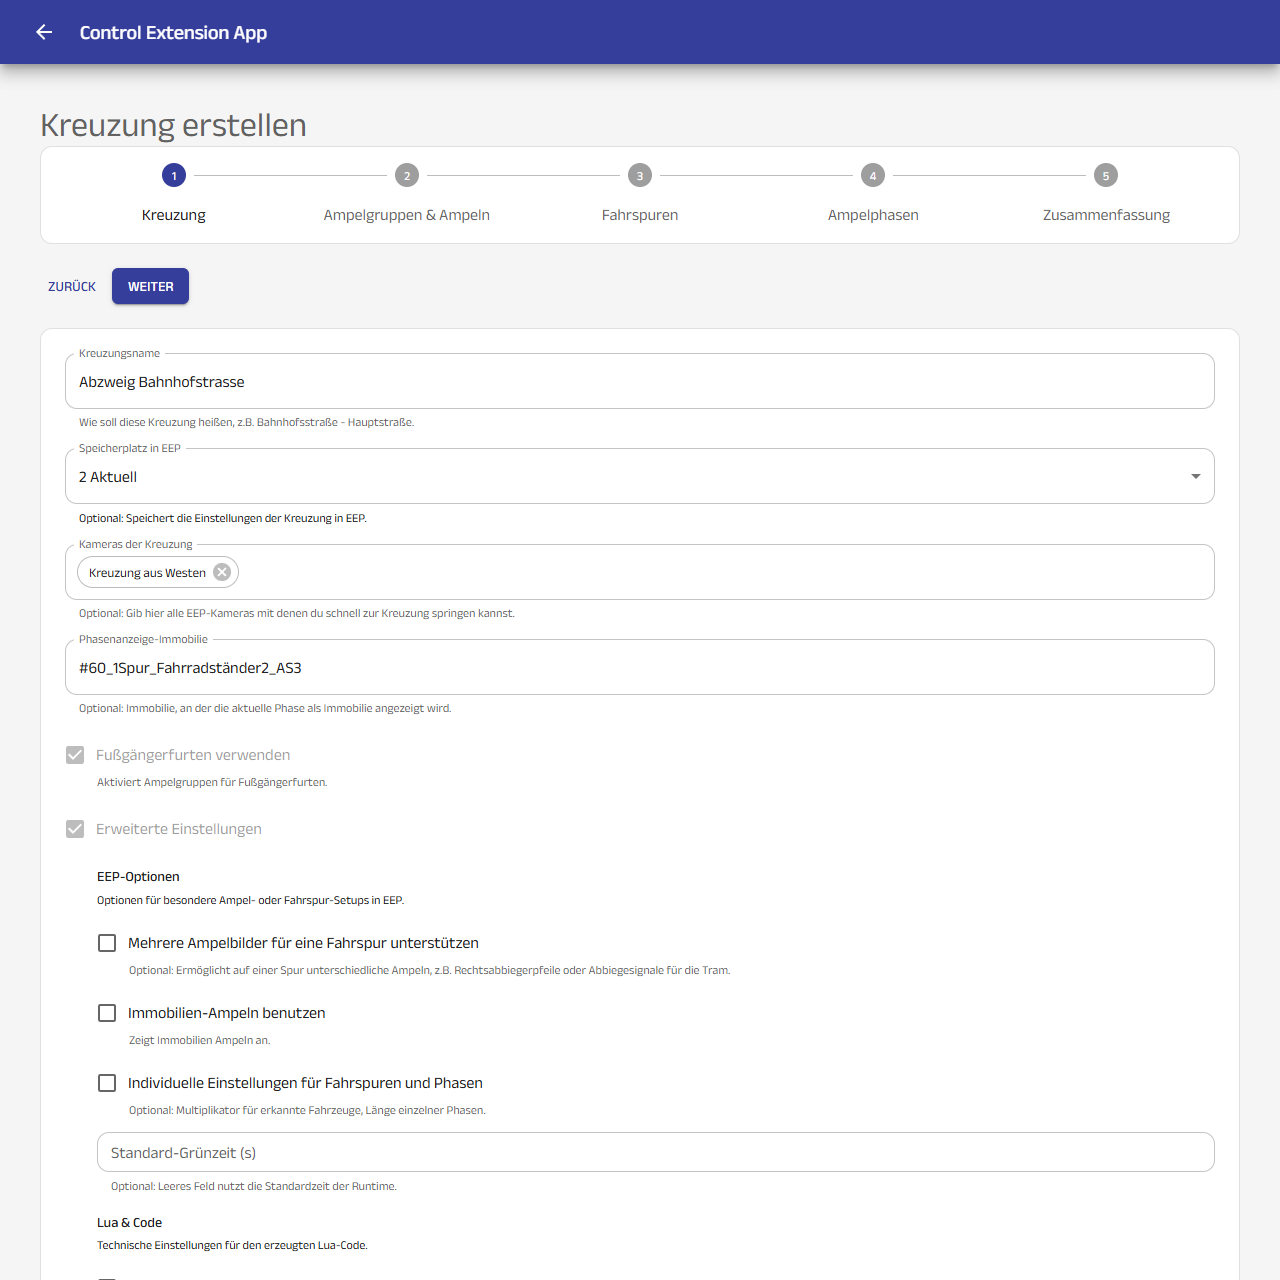Viewport: 1280px width, 1280px height.
Task: Click the WEITER button
Action: [150, 286]
